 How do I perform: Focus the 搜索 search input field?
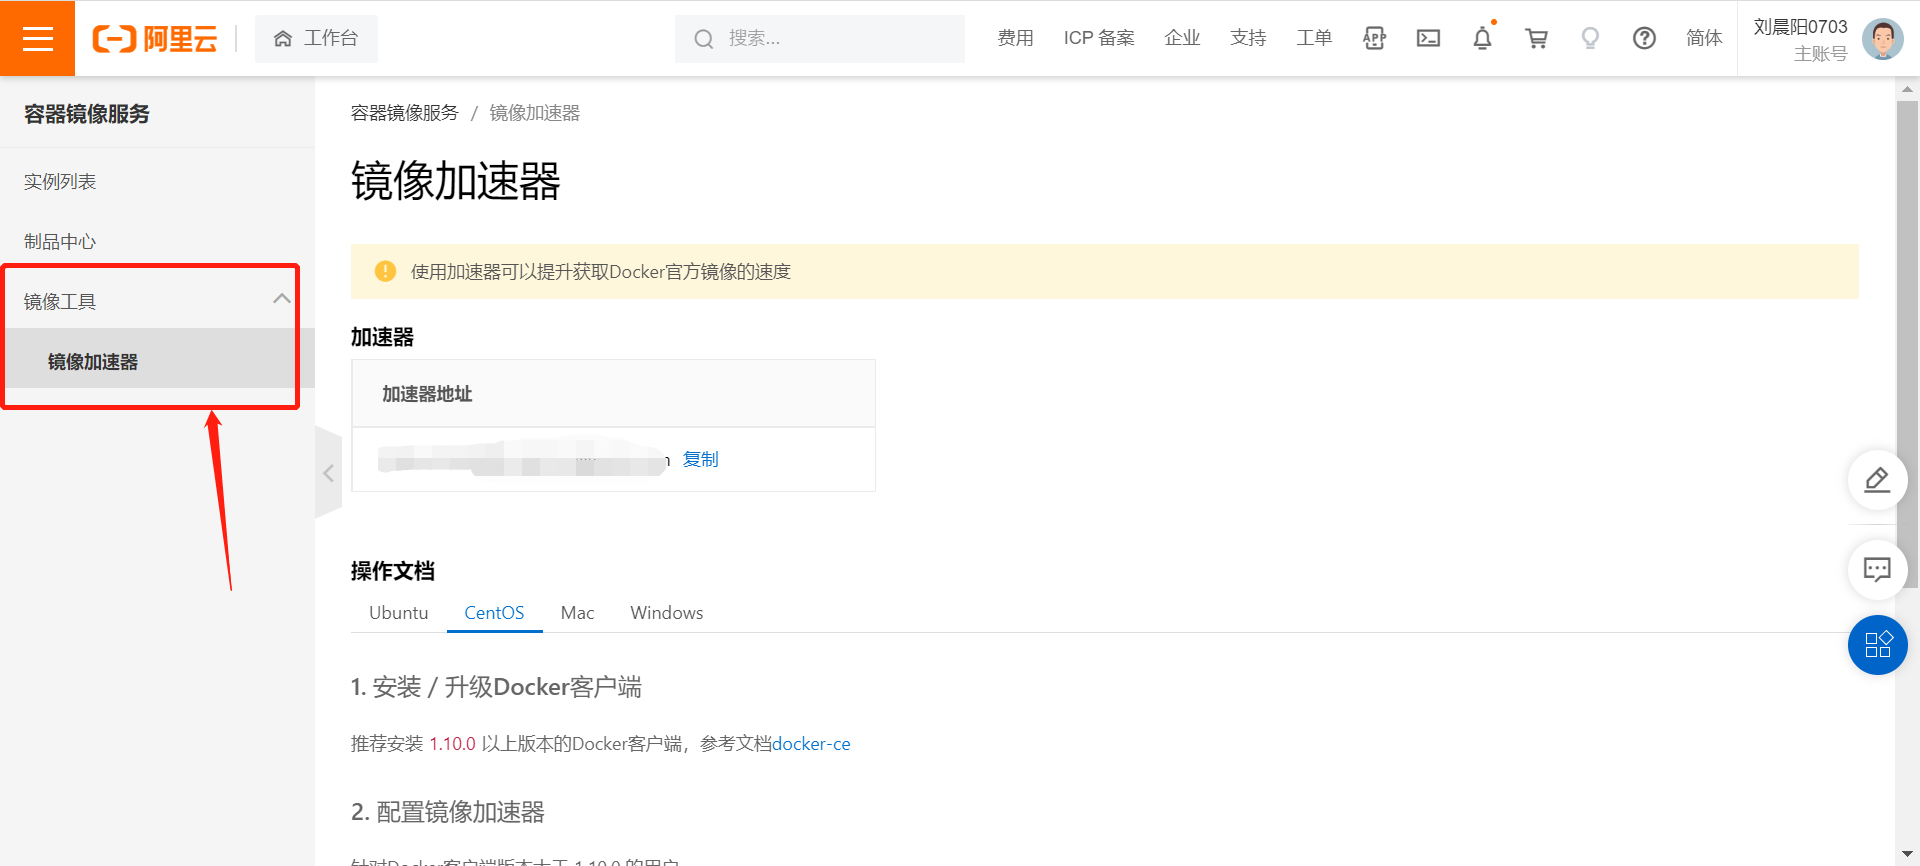pos(820,39)
